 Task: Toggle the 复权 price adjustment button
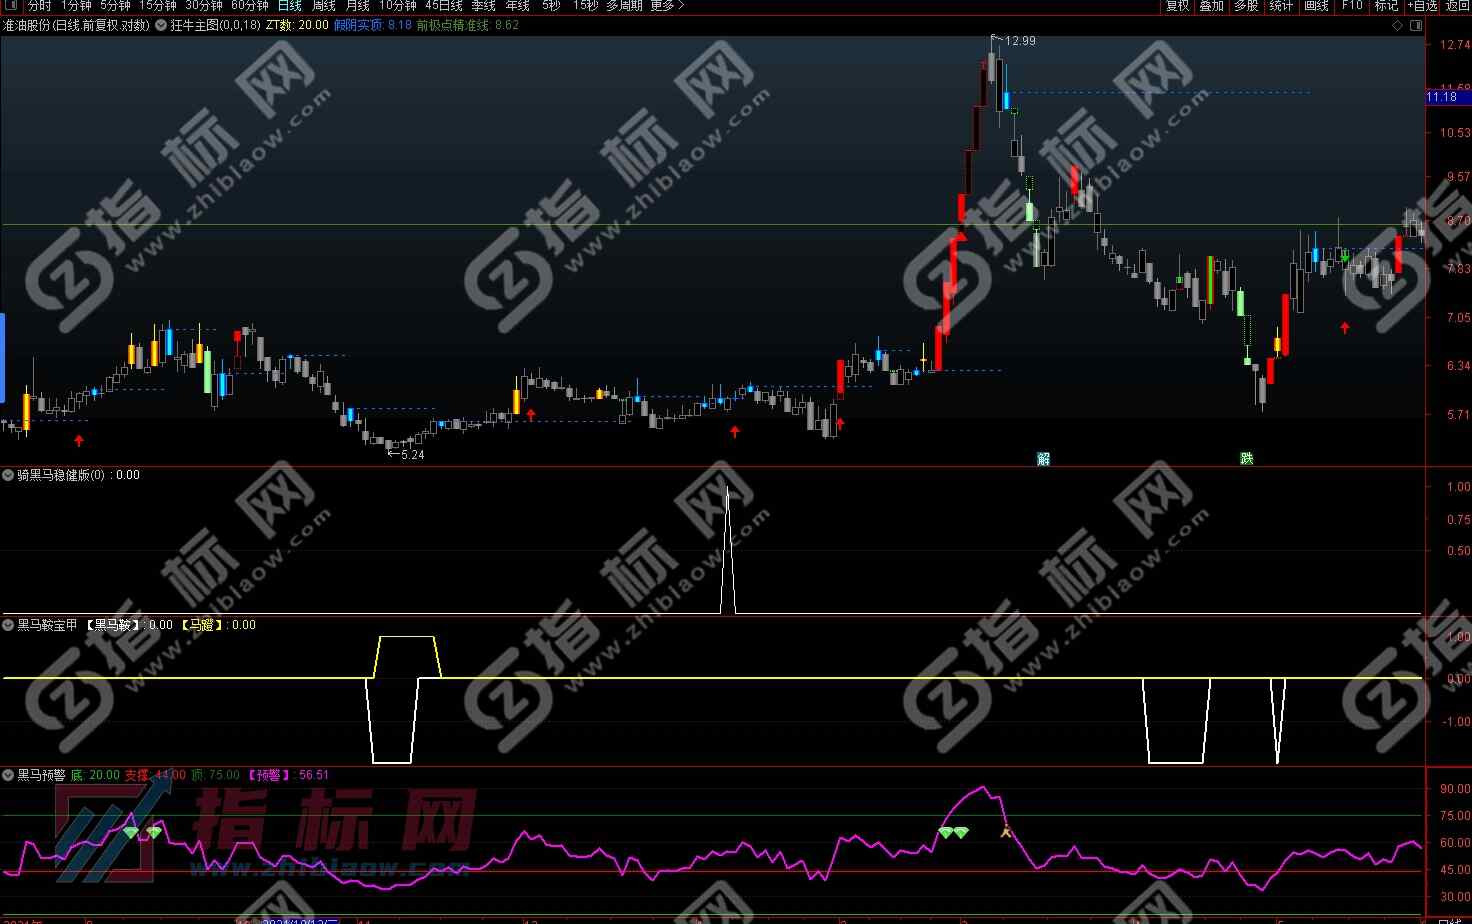click(1178, 6)
